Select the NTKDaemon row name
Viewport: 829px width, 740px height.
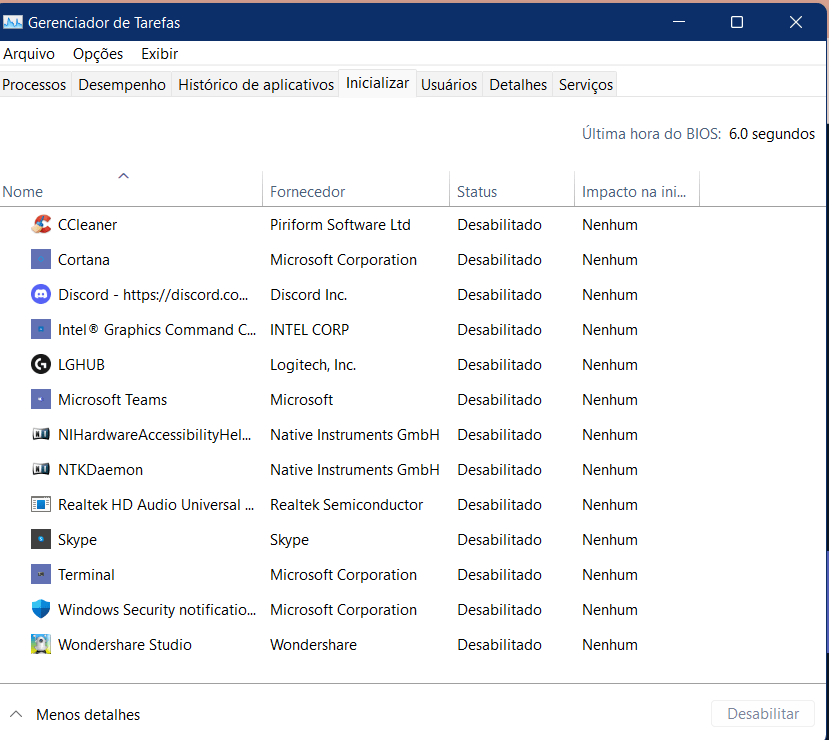tap(100, 469)
